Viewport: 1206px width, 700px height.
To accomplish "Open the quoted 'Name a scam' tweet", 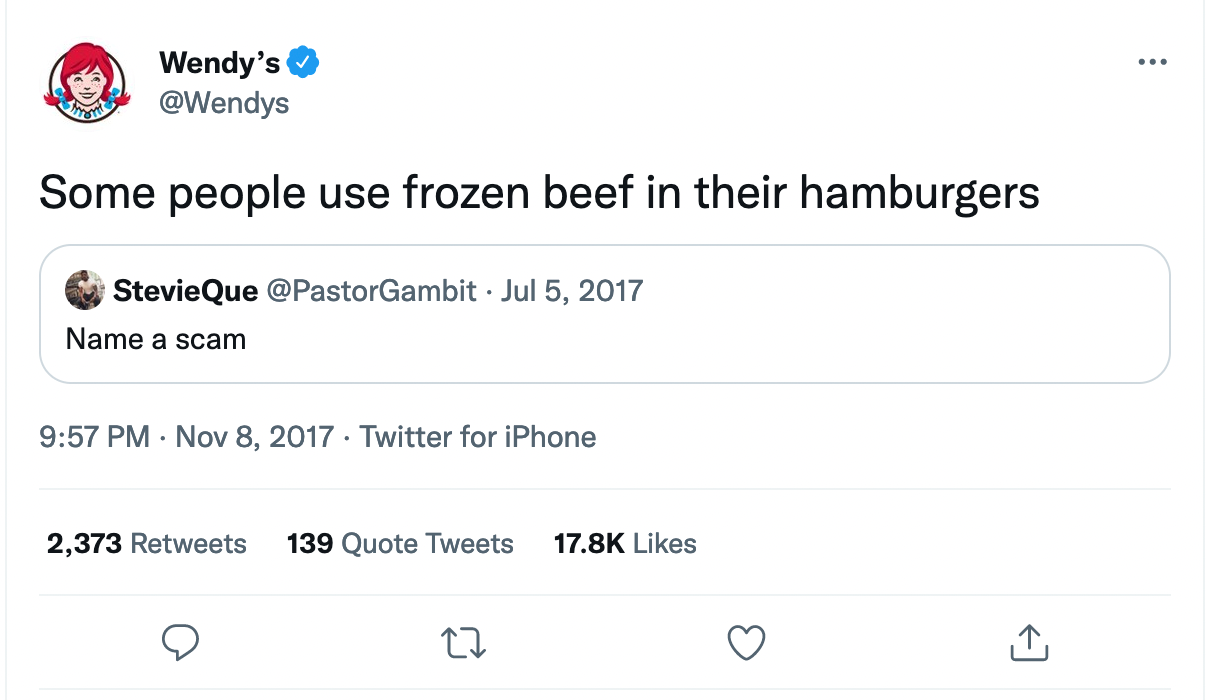I will point(604,340).
